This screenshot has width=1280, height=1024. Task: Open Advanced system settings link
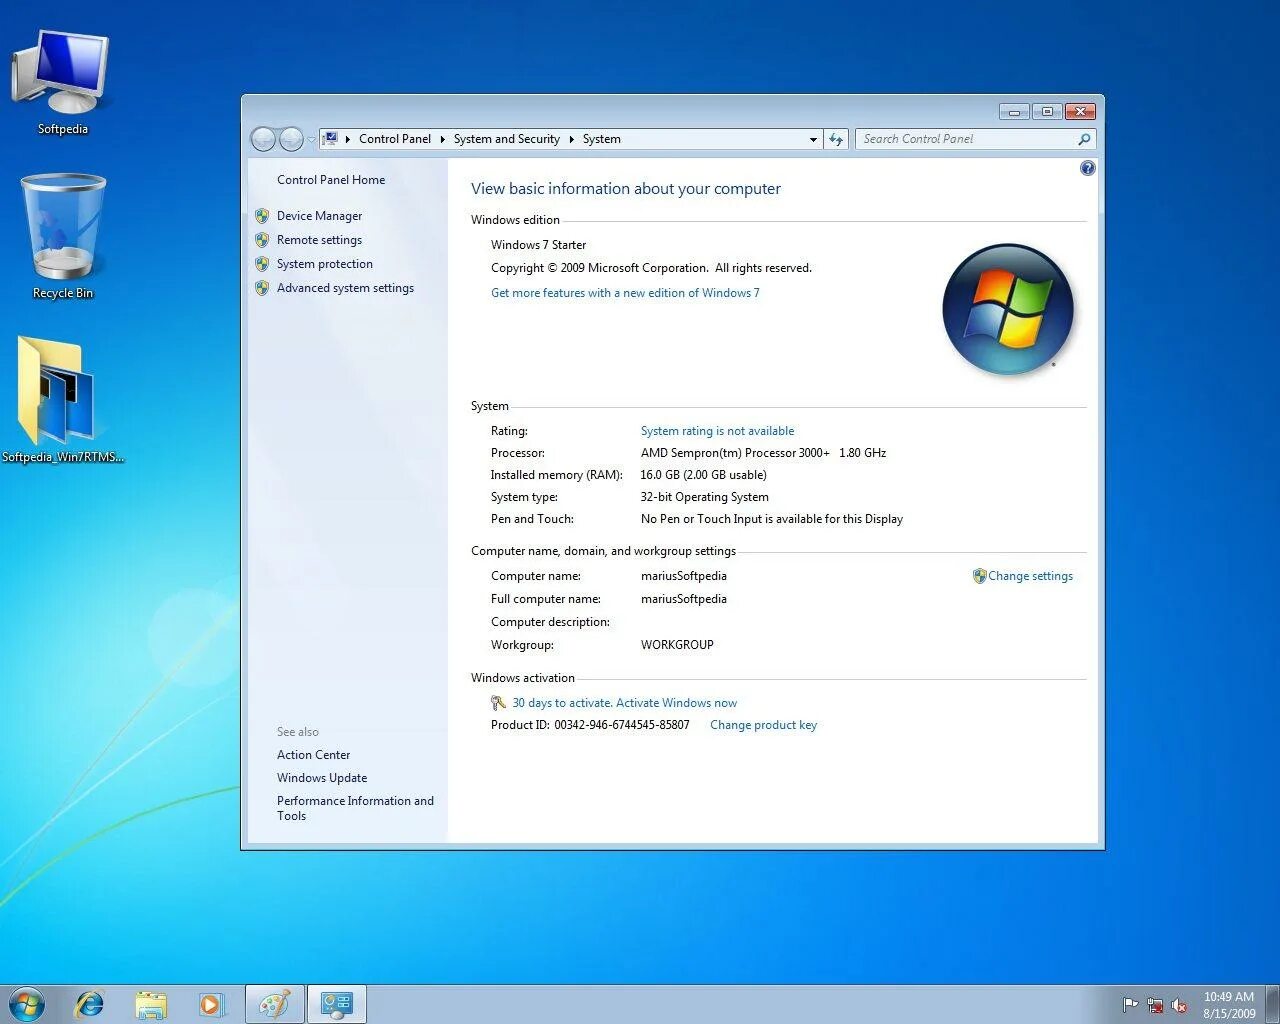pos(345,288)
